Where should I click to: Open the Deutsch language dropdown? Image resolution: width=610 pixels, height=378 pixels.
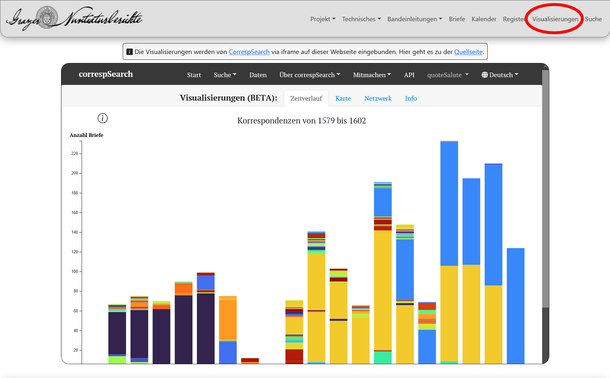[x=500, y=75]
